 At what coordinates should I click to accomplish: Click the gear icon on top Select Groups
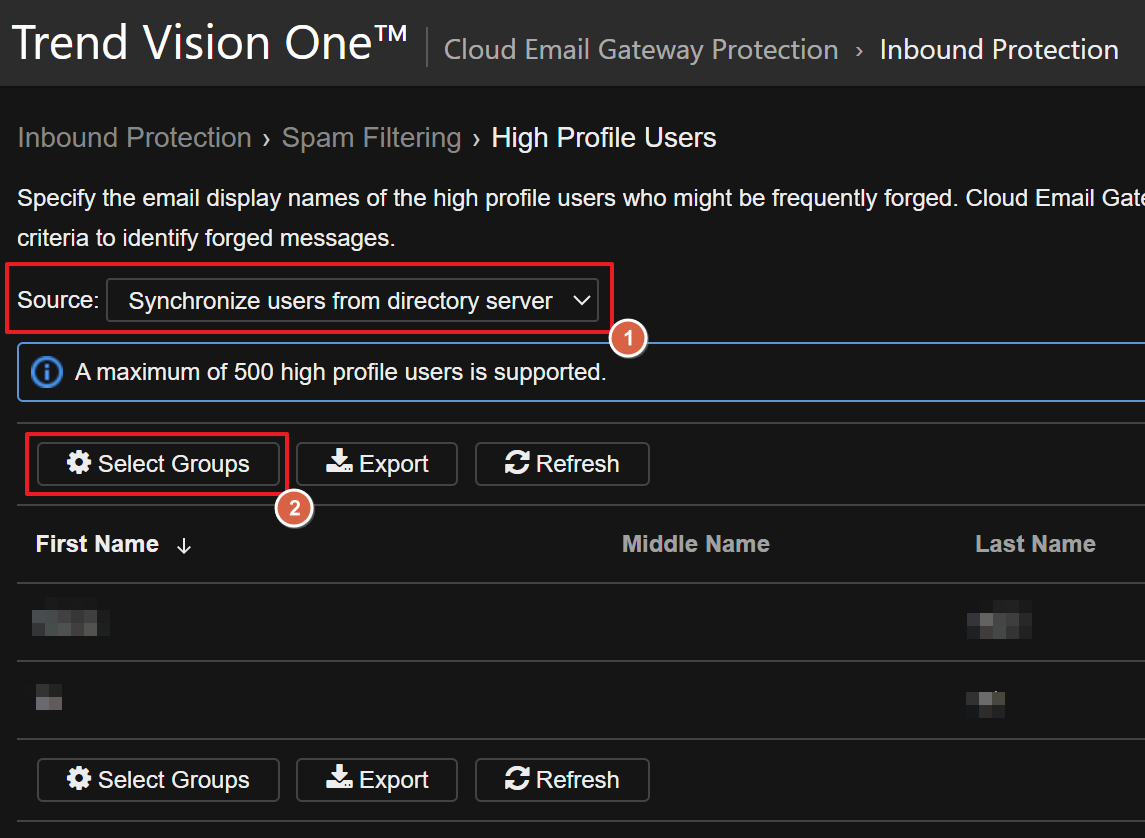click(79, 464)
